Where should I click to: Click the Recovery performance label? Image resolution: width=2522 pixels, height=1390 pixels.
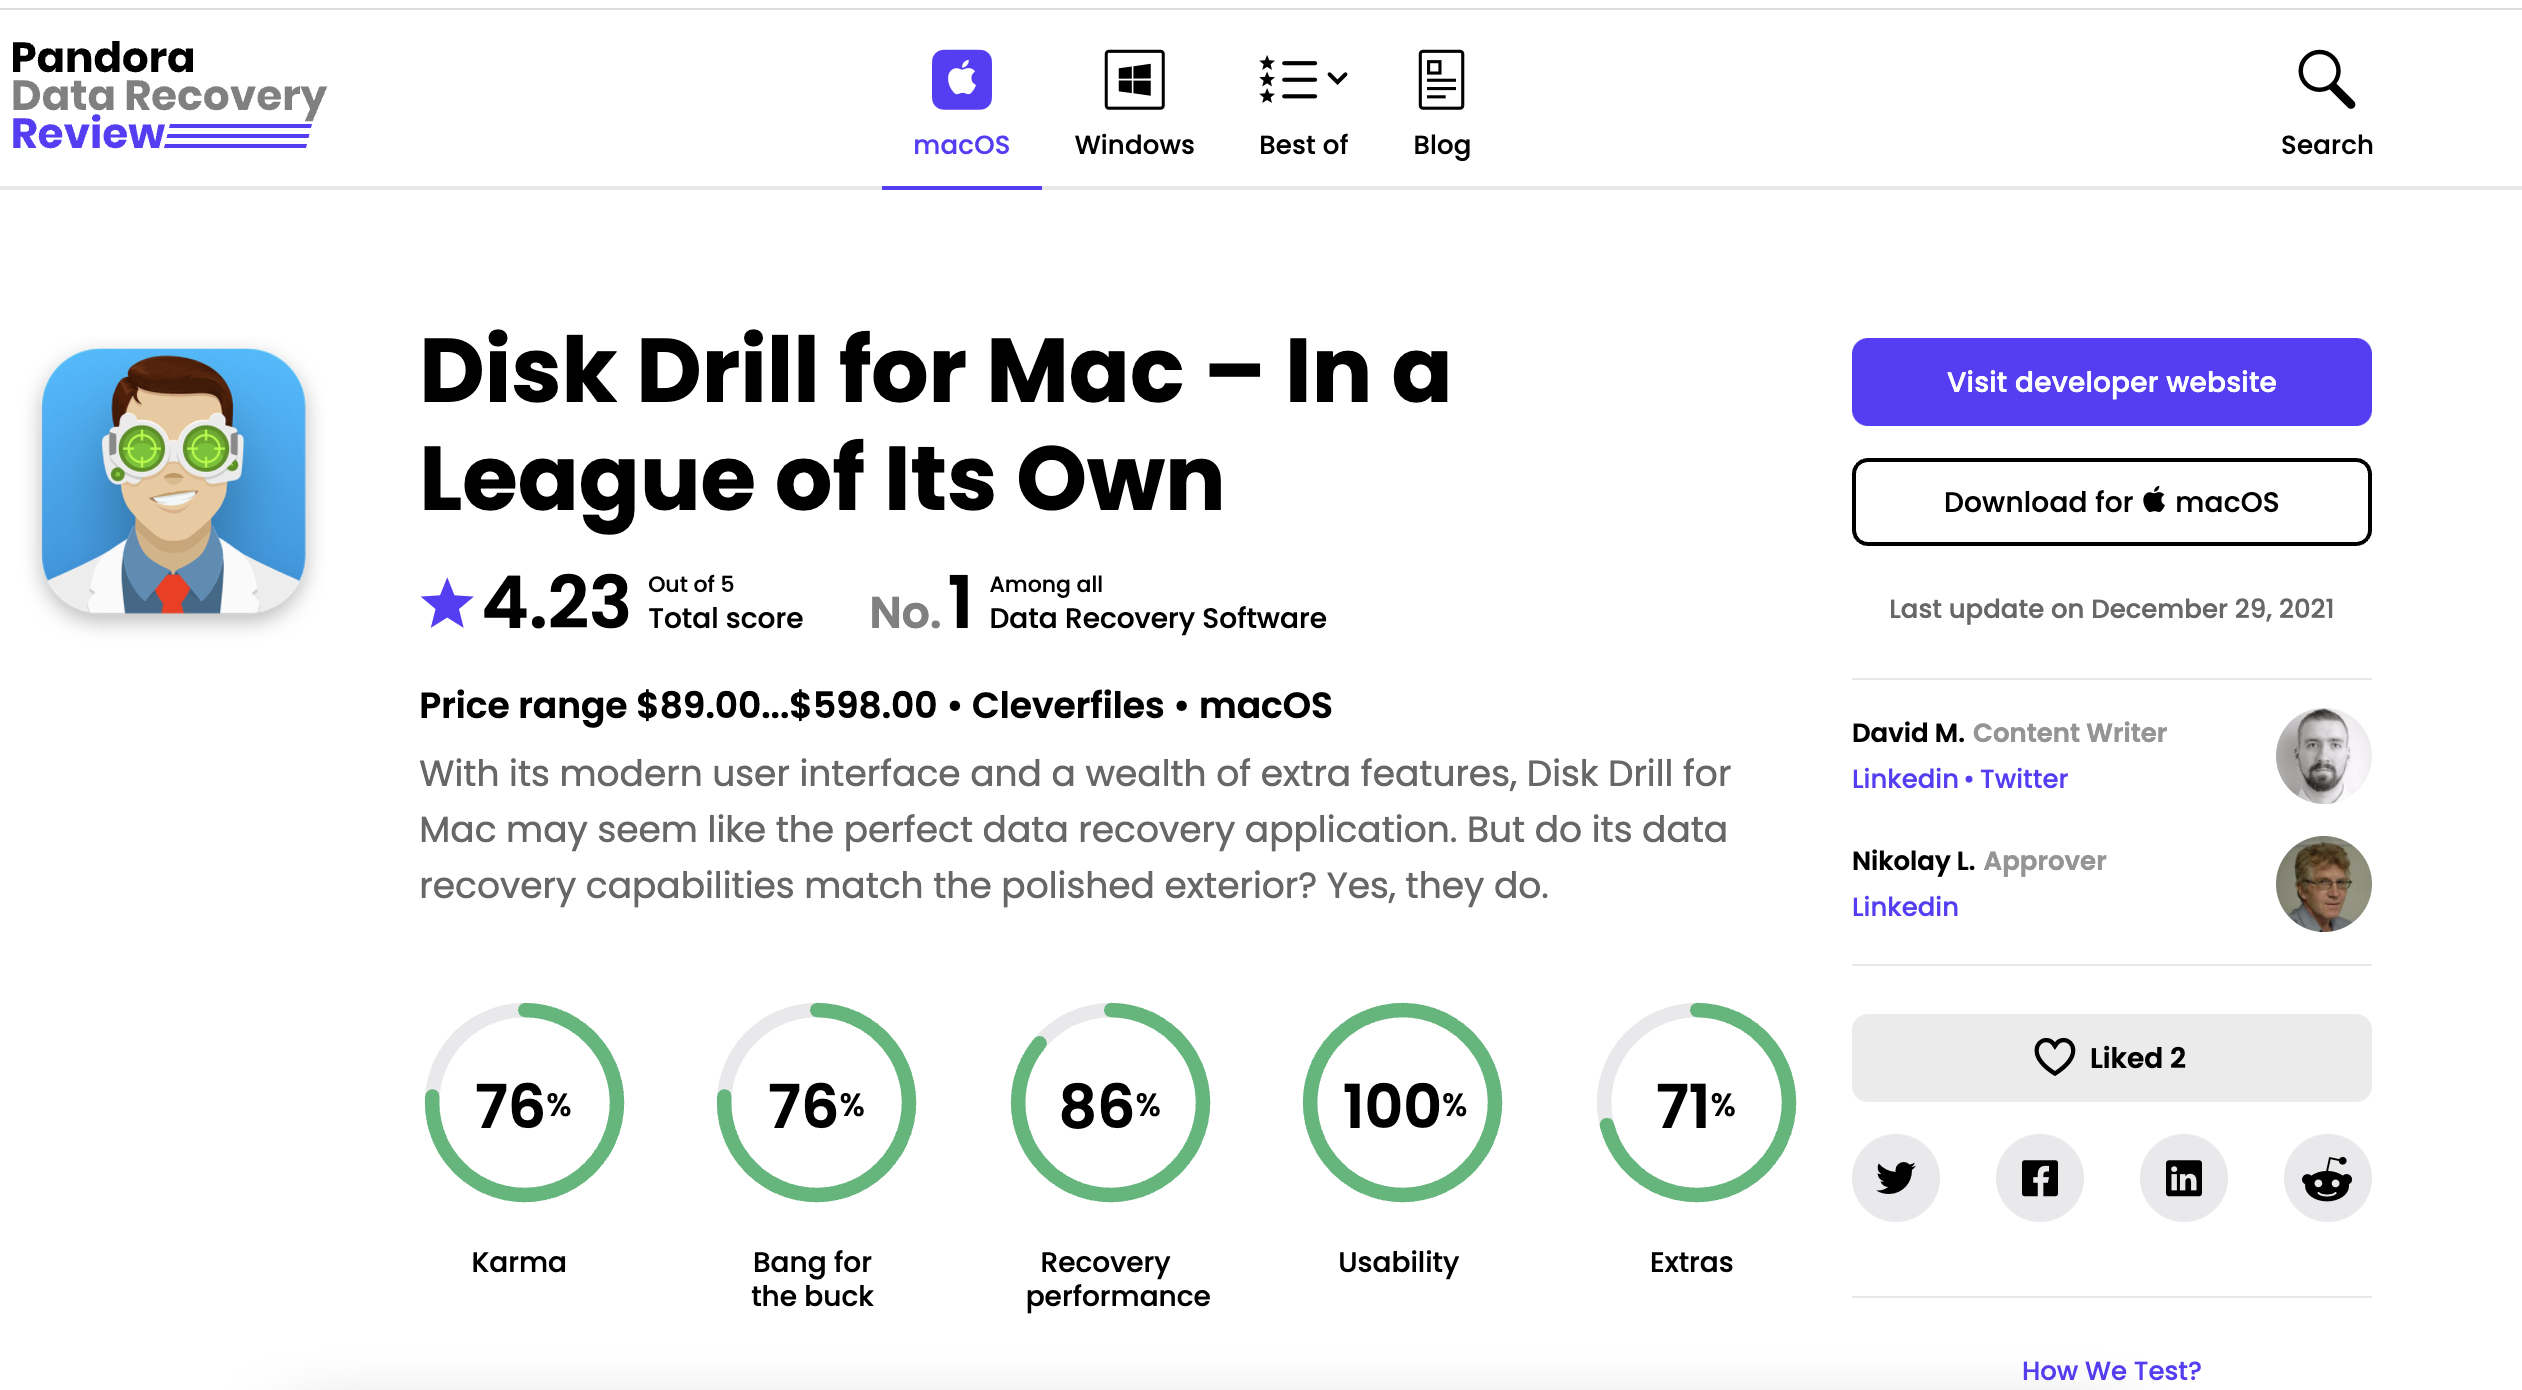coord(1117,1279)
